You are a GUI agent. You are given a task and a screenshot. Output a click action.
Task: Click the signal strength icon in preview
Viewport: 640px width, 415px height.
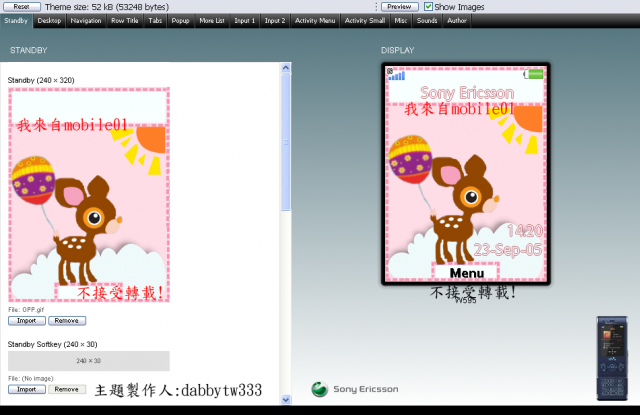397,76
